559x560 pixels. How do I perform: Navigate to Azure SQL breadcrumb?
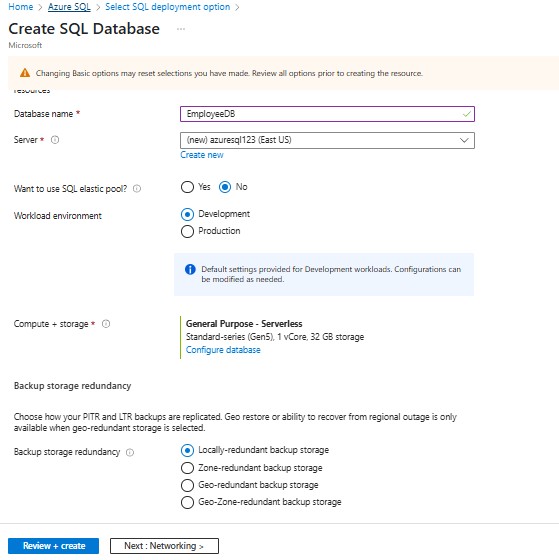pos(69,7)
